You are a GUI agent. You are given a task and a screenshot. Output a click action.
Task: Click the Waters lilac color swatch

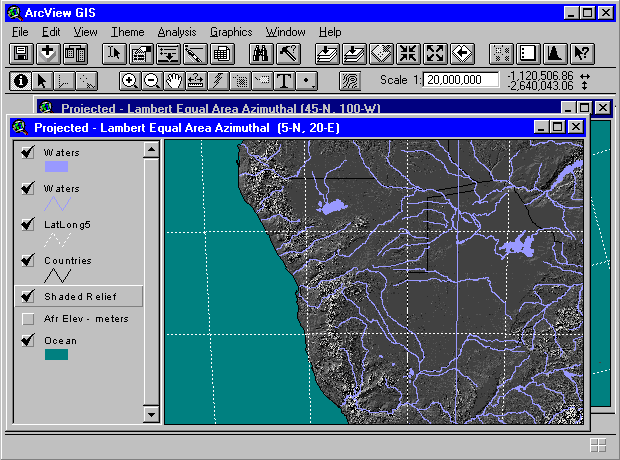pos(56,167)
